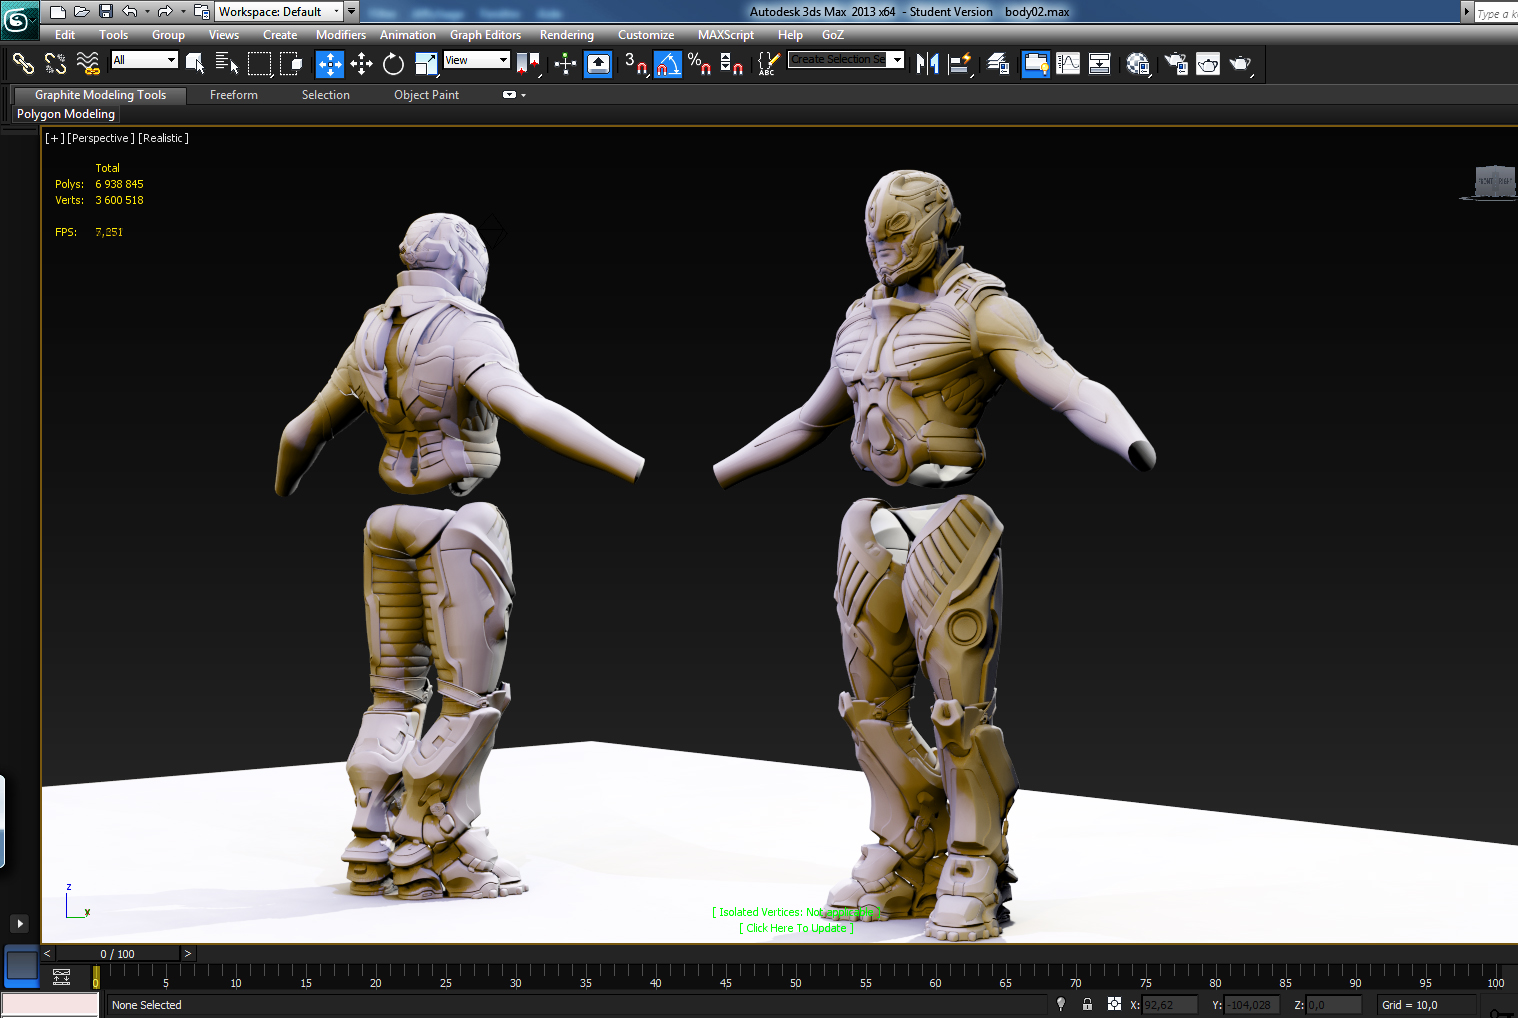Click the time slider 0 / 100 handle
The width and height of the screenshot is (1518, 1018).
click(x=117, y=954)
